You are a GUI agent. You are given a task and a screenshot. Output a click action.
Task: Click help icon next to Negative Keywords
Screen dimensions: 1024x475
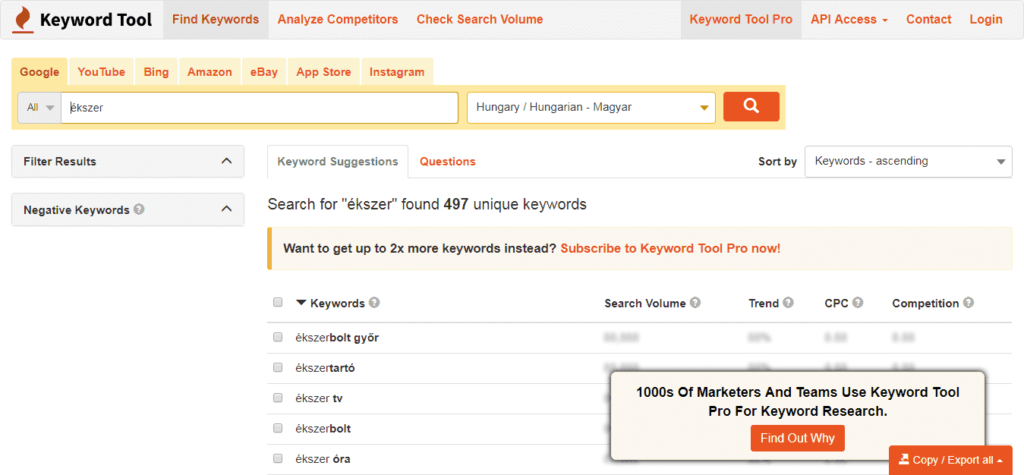139,210
